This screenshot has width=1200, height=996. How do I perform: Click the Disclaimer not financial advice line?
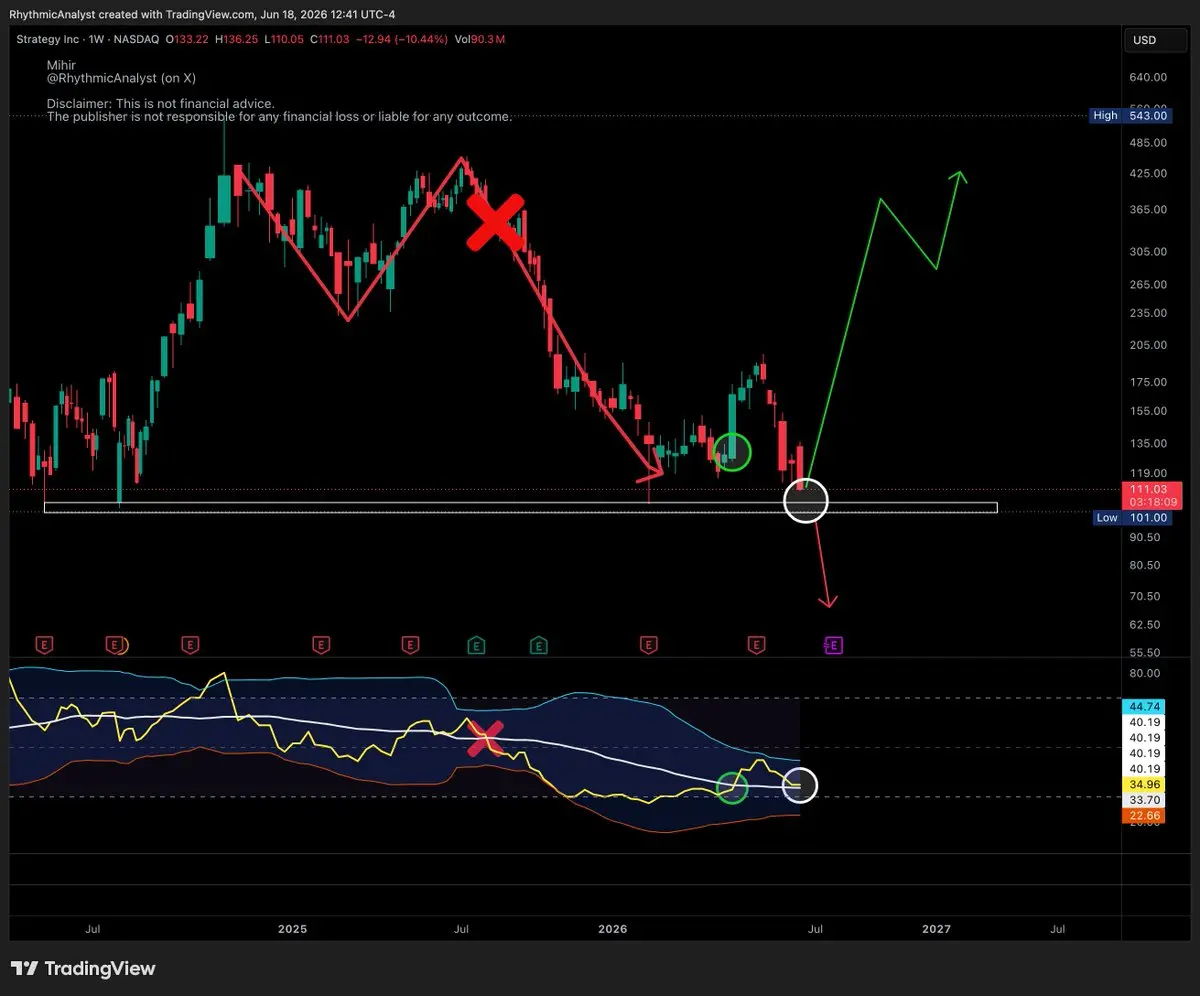pos(161,104)
